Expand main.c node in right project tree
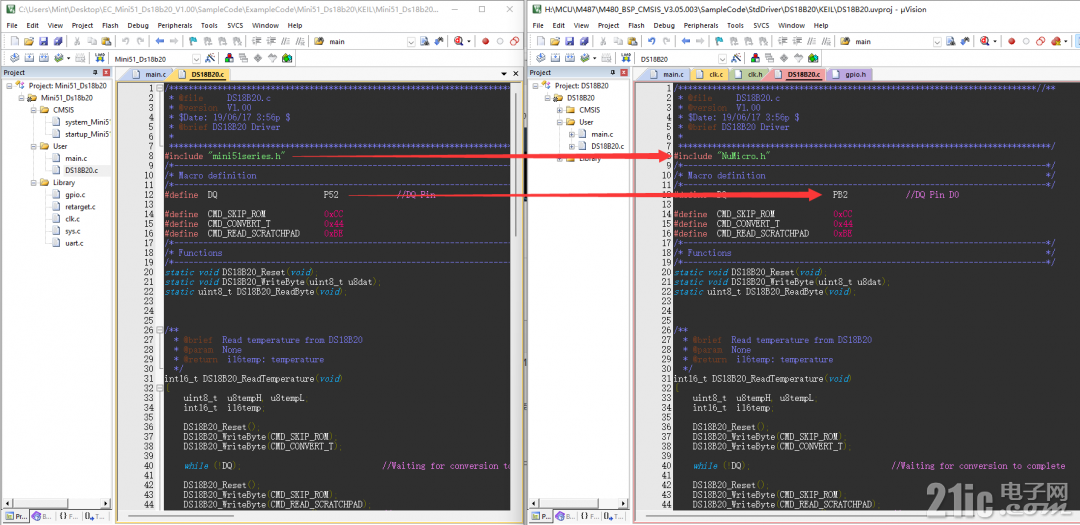The width and height of the screenshot is (1080, 525). tap(572, 134)
